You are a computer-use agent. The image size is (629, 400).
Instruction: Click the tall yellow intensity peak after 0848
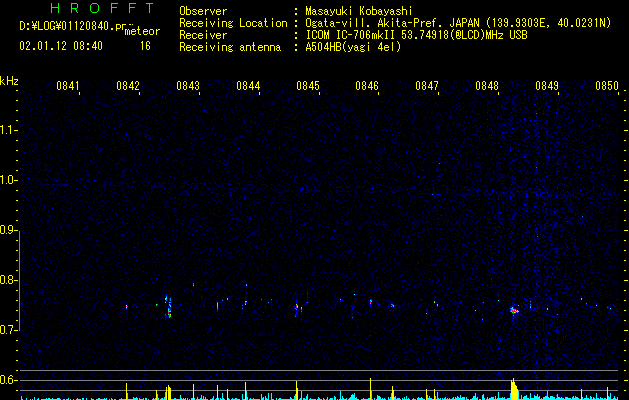click(514, 389)
